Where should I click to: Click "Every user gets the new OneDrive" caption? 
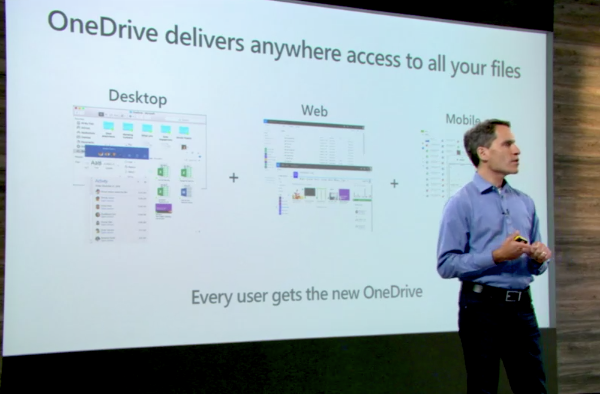307,295
